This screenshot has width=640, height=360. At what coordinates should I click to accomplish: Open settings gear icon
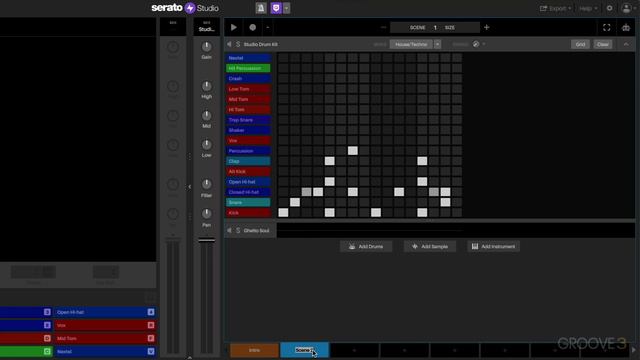click(609, 8)
